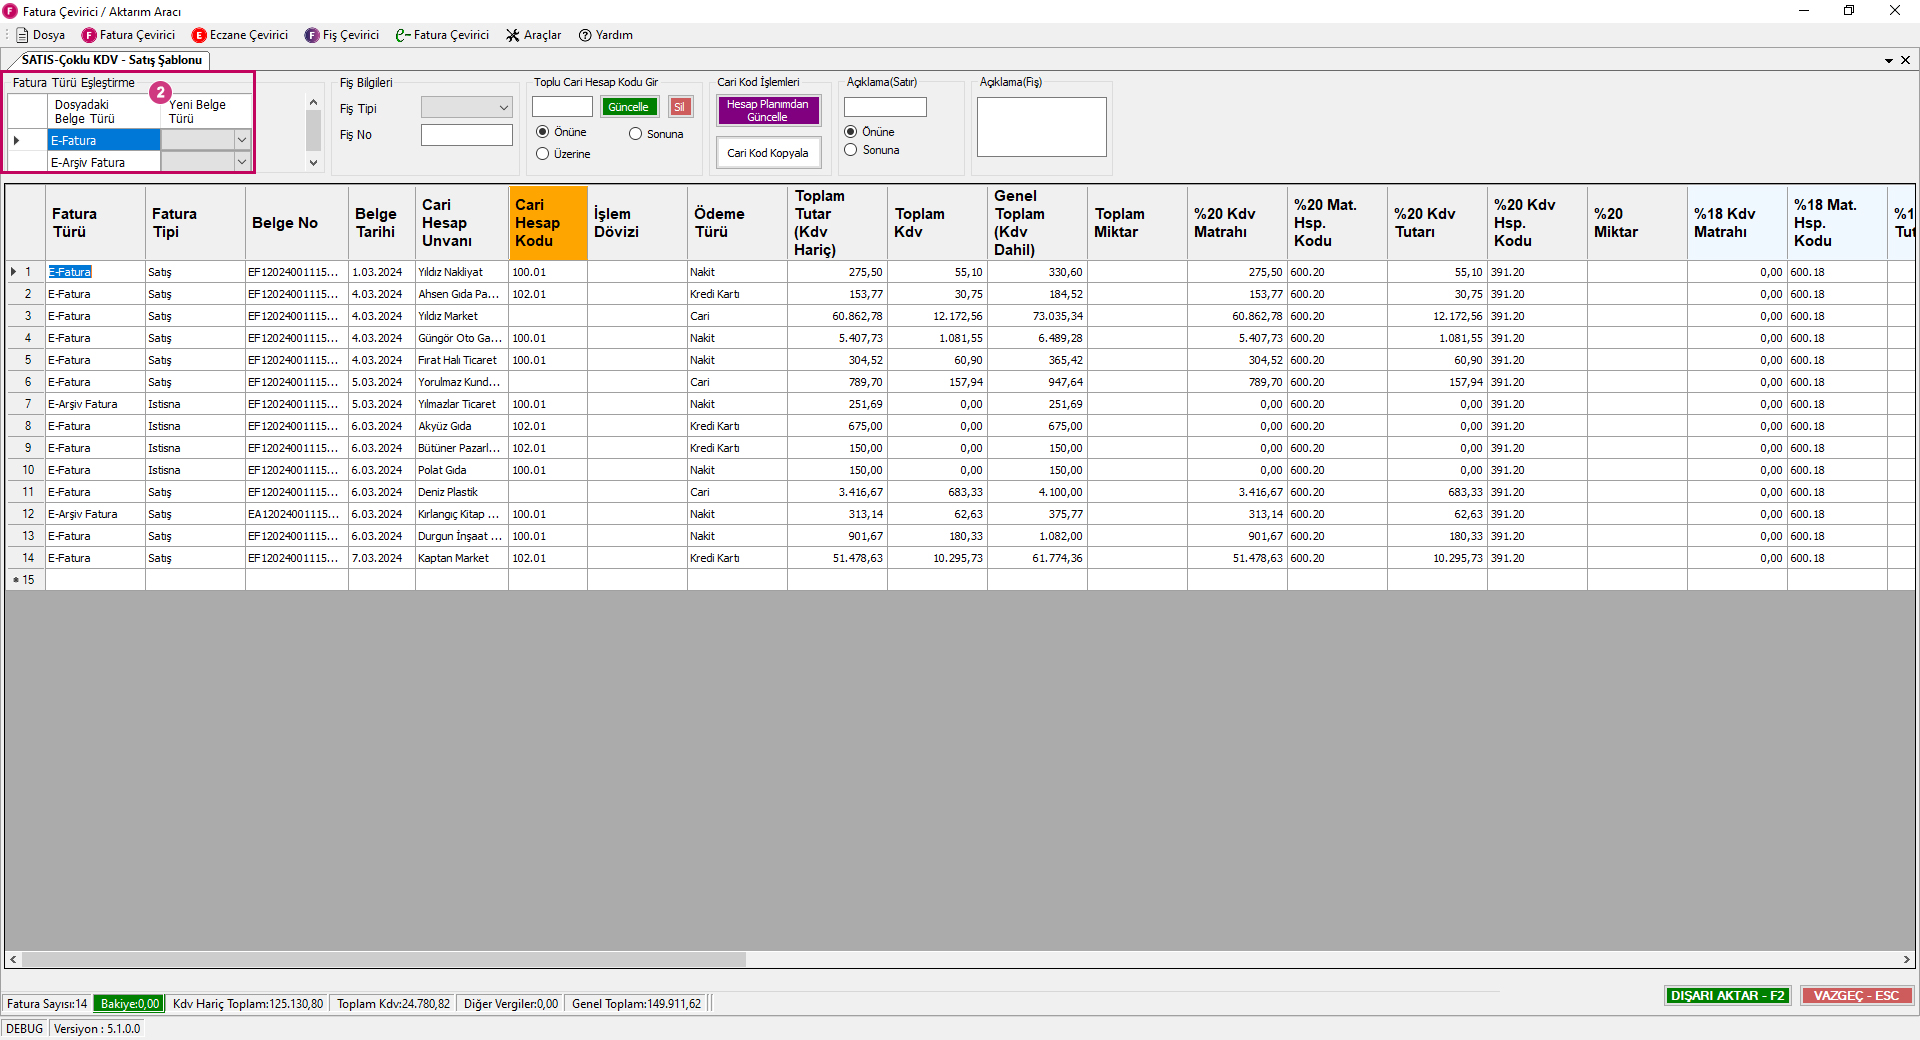The image size is (1920, 1040).
Task: Click the green e-Fatura Çevirici icon
Action: (x=402, y=35)
